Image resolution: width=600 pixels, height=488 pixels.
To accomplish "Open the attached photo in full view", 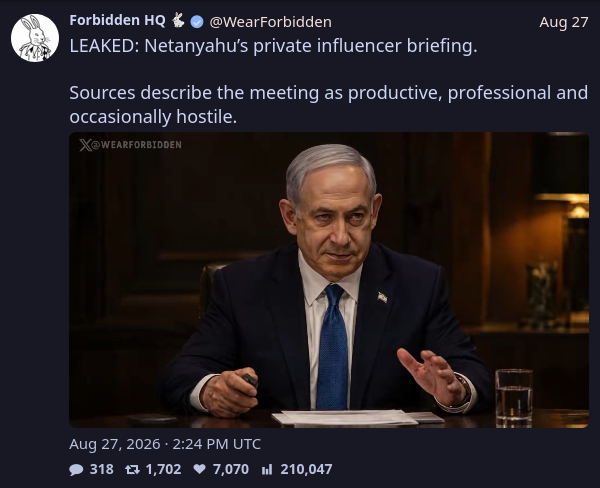I will 329,280.
